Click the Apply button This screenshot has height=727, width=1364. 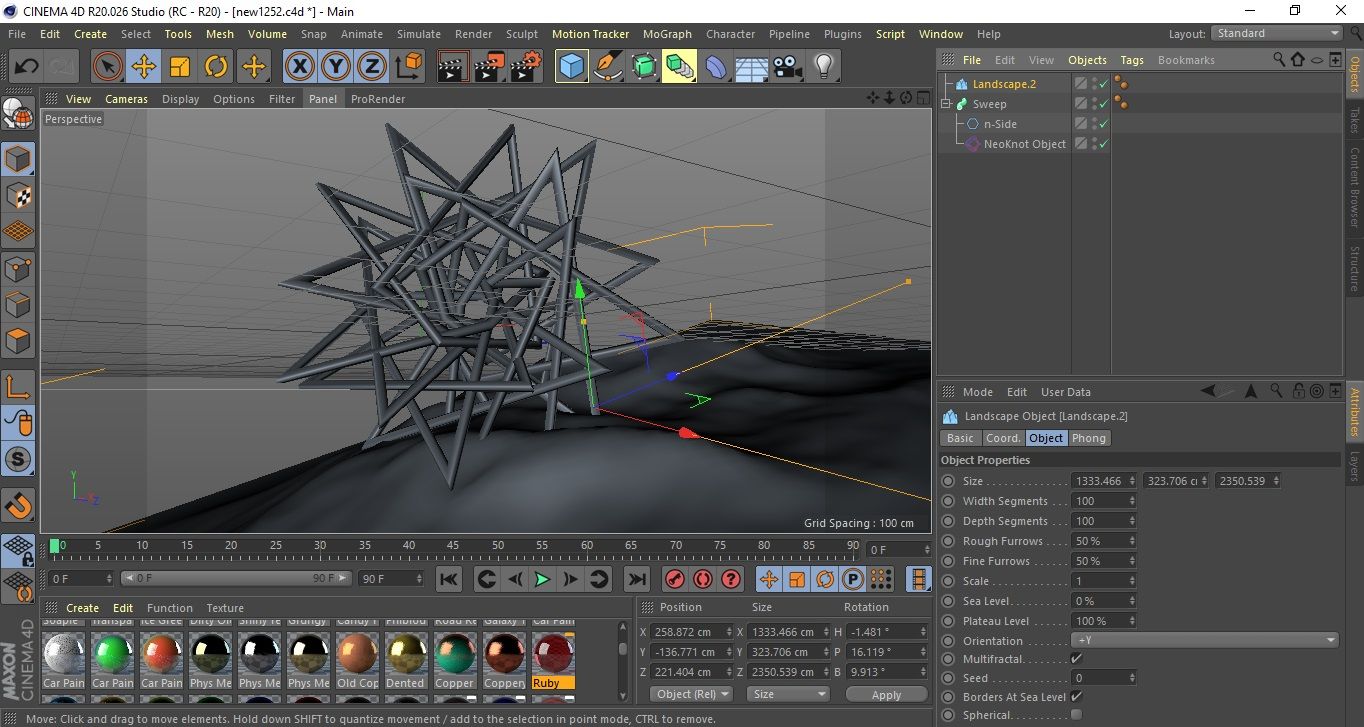click(x=886, y=694)
